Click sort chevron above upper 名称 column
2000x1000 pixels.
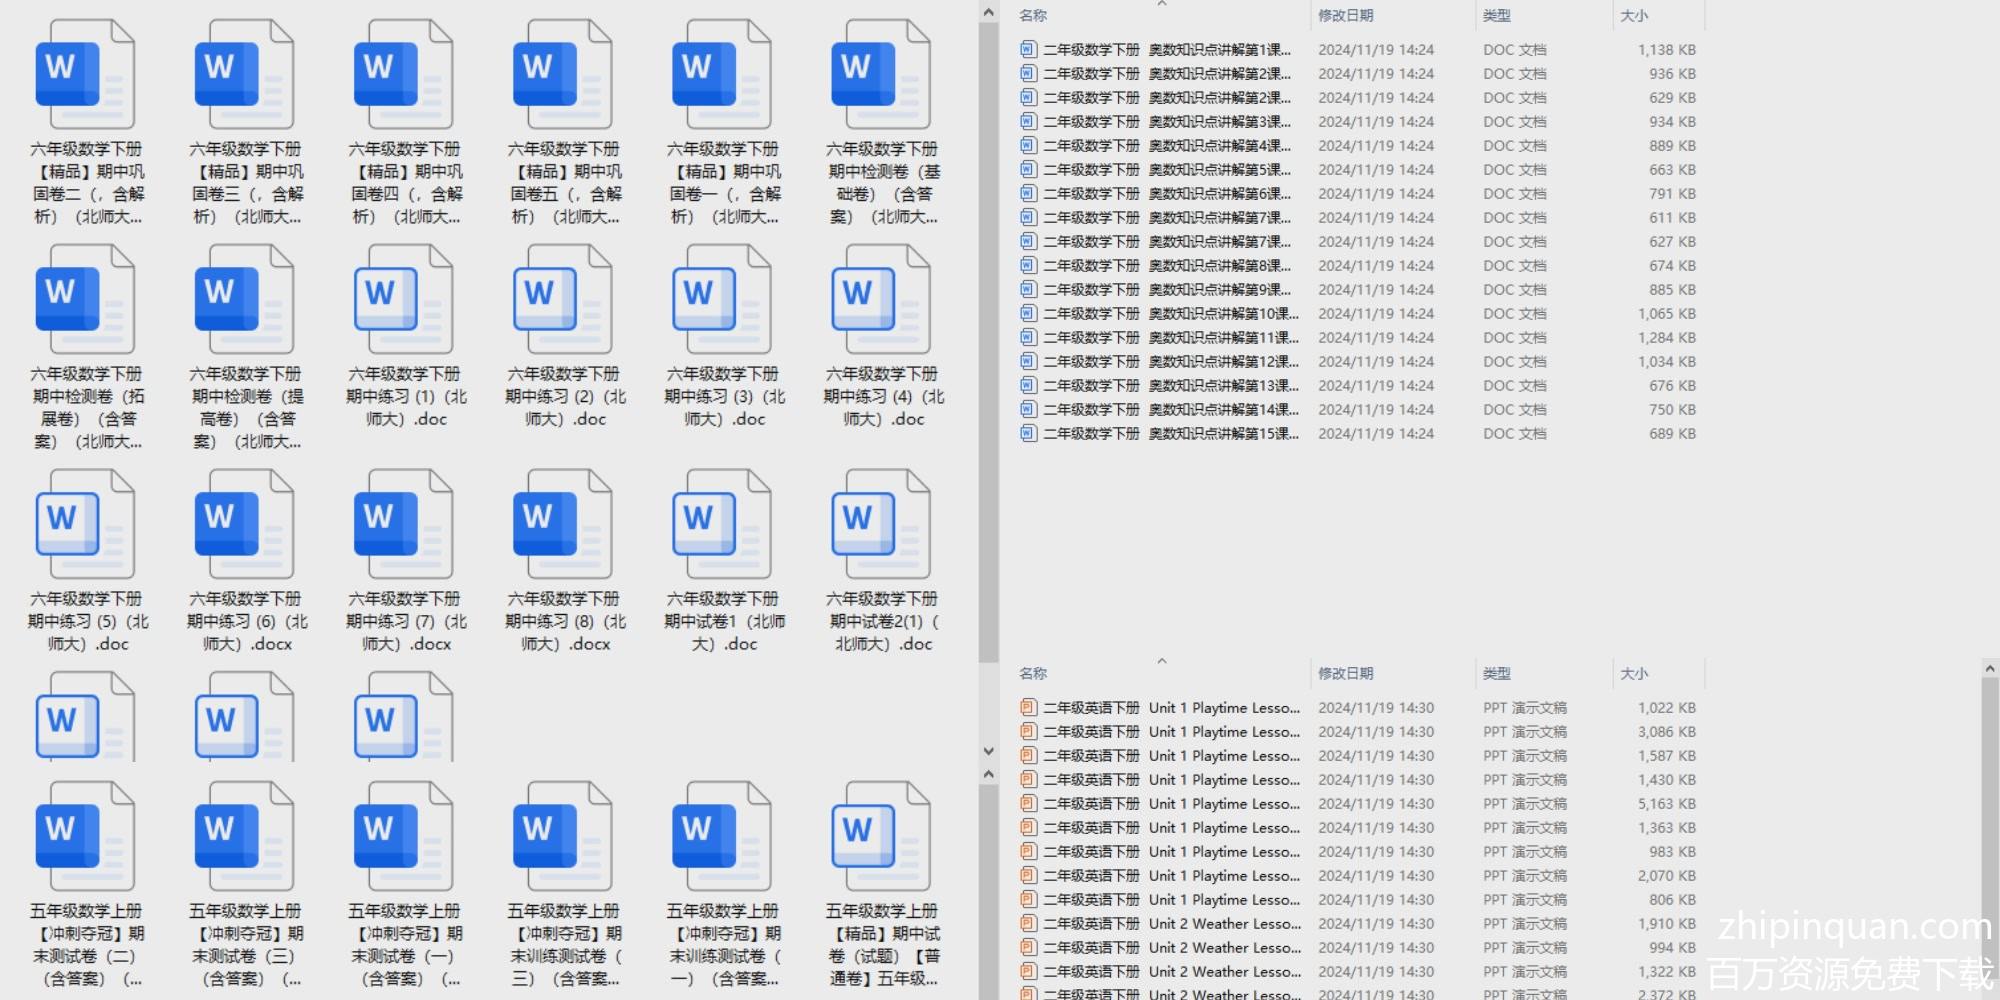(x=1161, y=5)
